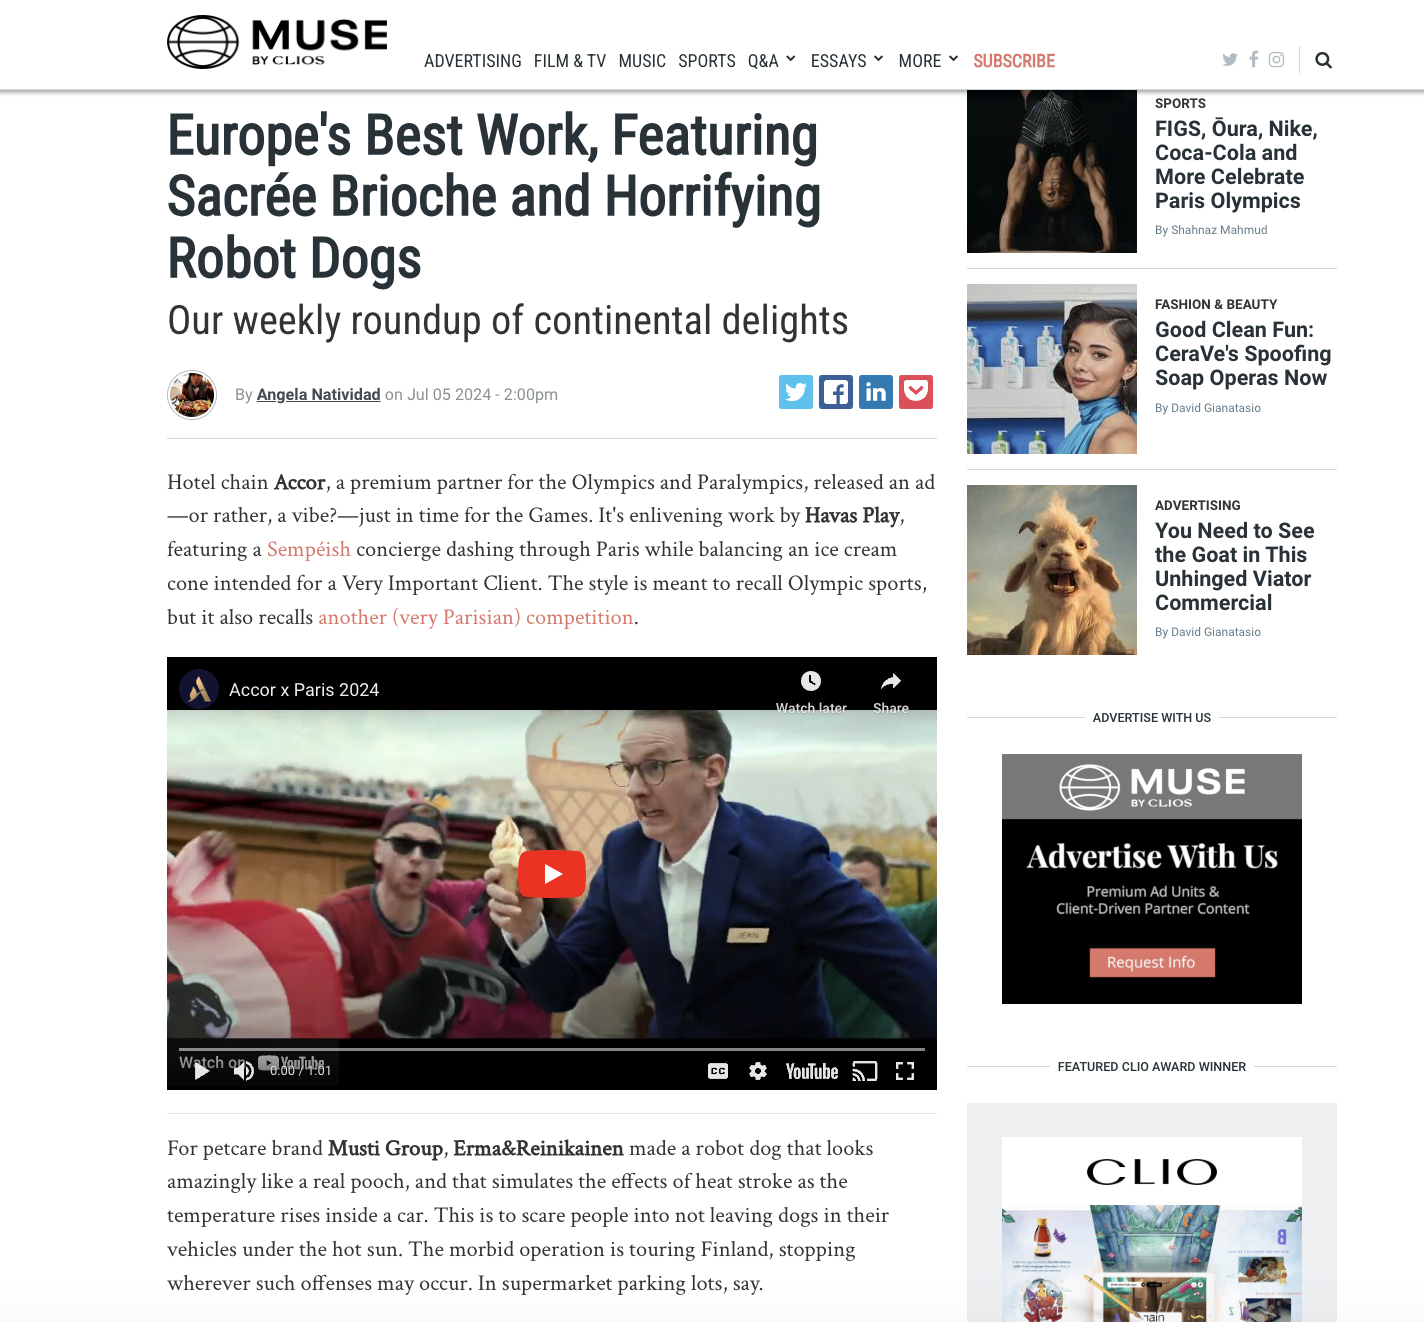Open the header Twitter icon

point(1230,60)
